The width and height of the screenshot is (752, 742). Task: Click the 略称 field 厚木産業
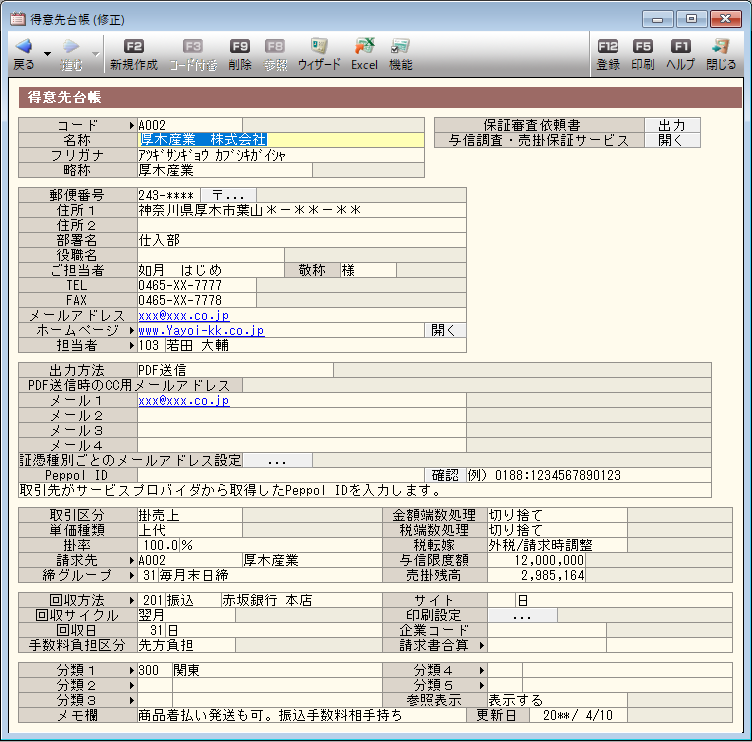(224, 170)
